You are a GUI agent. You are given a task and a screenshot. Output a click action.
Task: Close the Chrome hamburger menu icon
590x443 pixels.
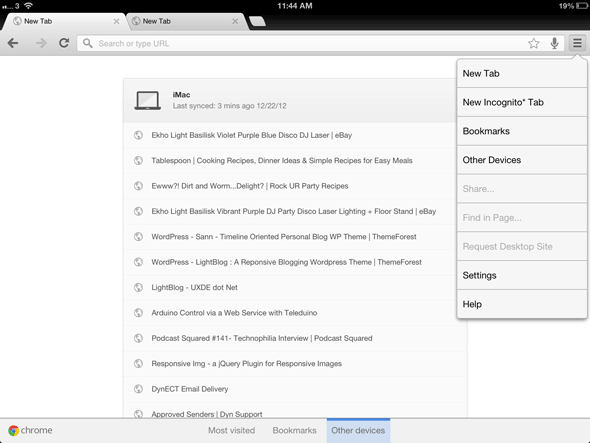[x=577, y=43]
